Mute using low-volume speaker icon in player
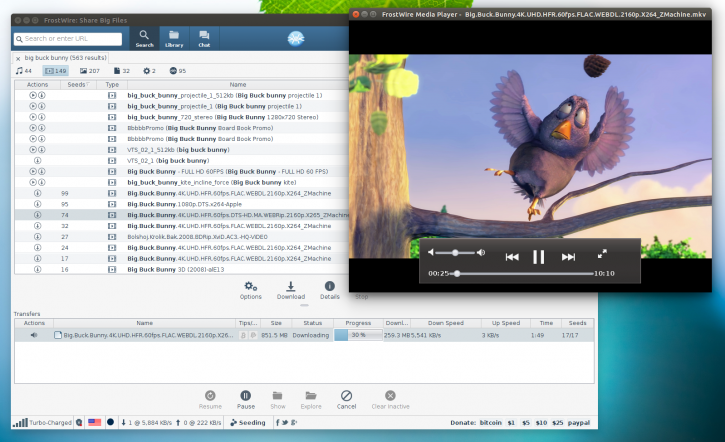725x442 pixels. pos(431,252)
